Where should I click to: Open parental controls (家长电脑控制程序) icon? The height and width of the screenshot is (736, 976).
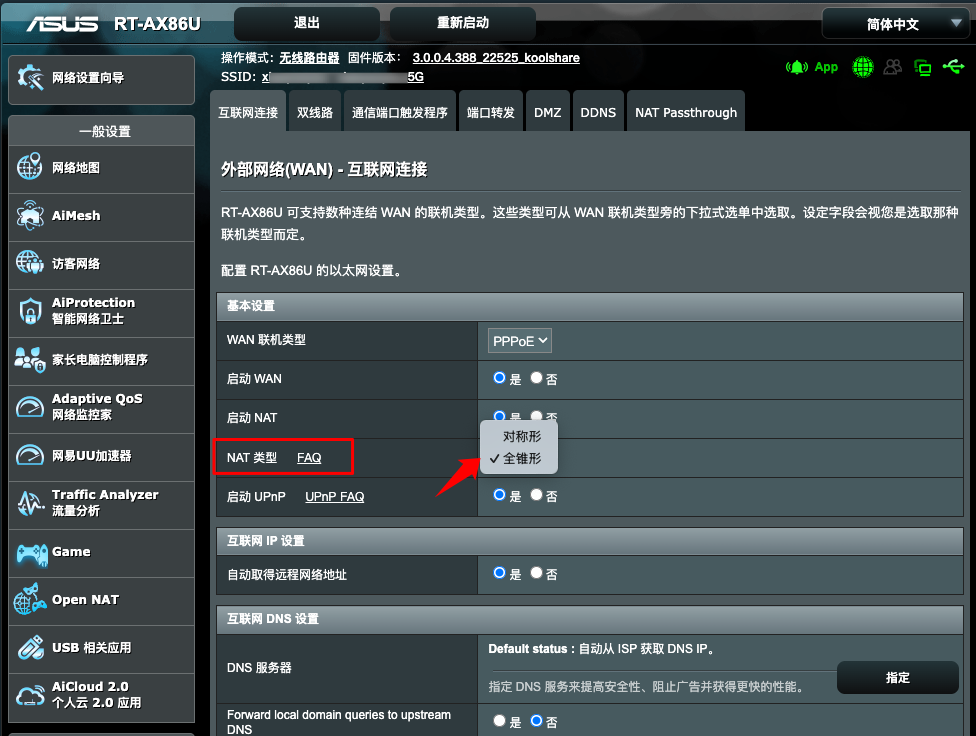click(30, 359)
